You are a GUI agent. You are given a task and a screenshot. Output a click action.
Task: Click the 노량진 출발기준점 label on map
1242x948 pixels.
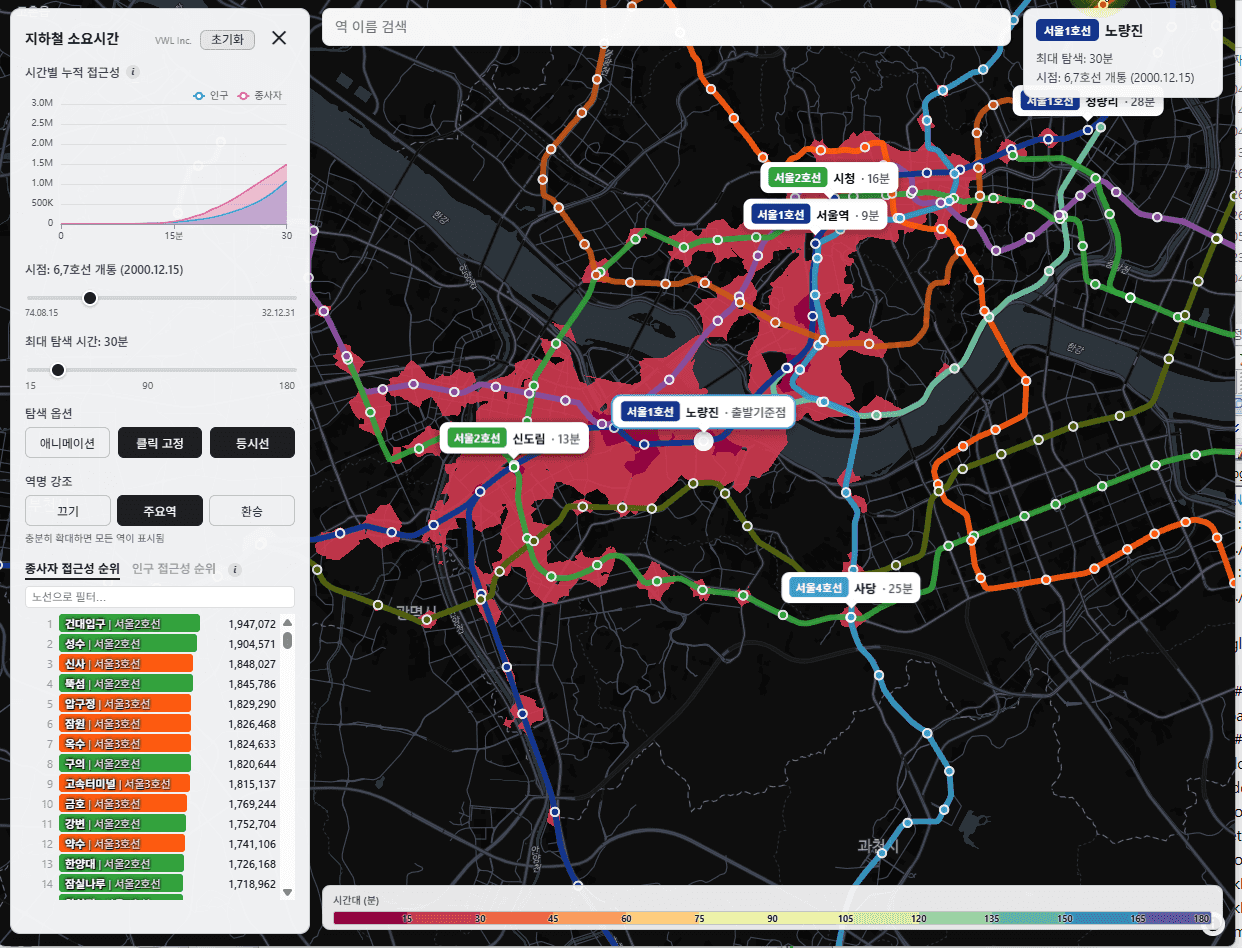point(704,411)
